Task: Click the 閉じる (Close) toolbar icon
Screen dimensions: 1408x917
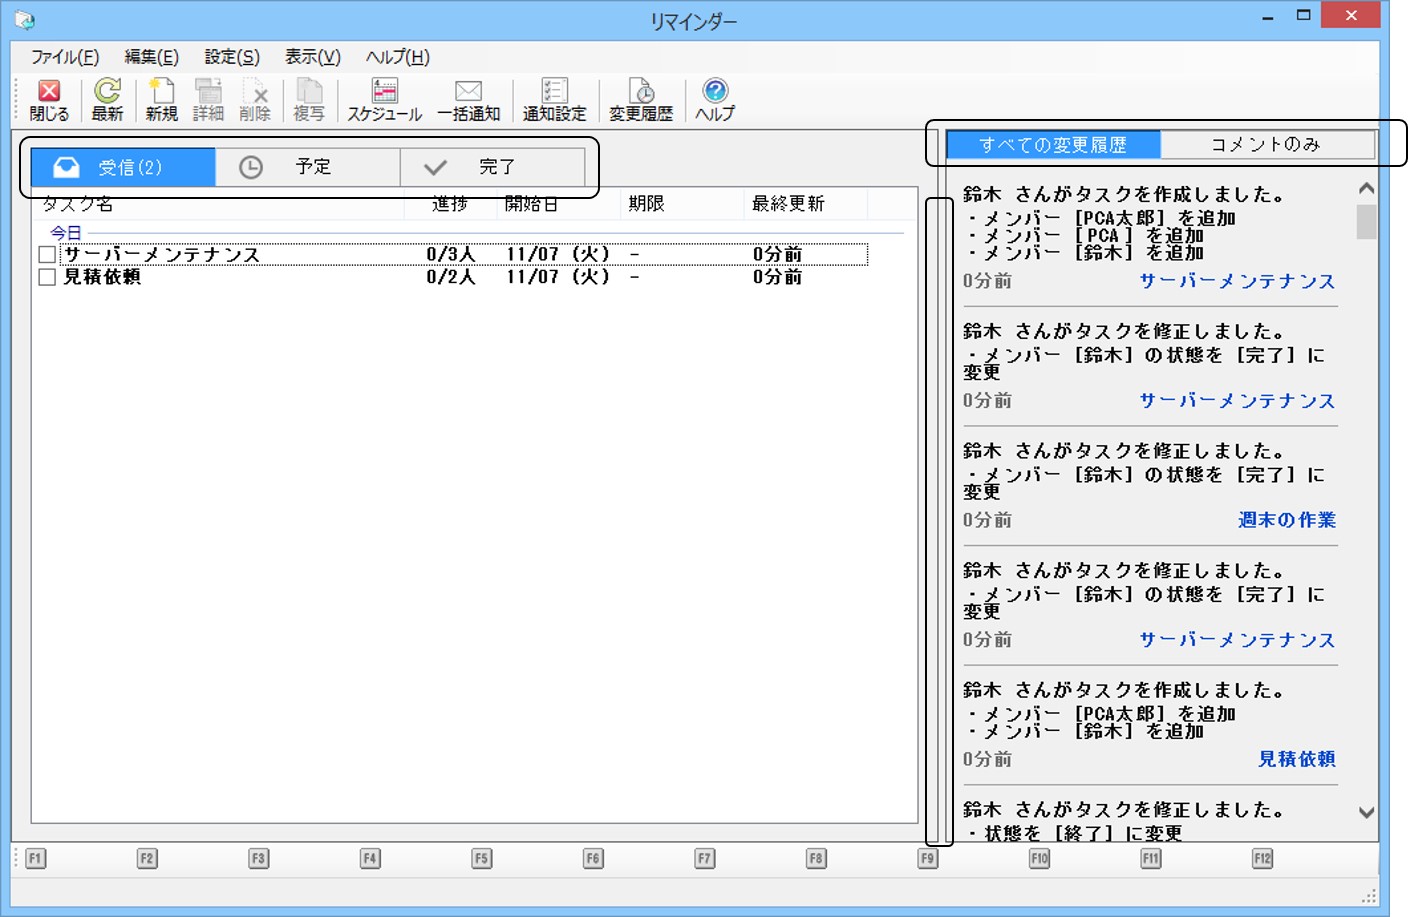Action: pyautogui.click(x=49, y=92)
